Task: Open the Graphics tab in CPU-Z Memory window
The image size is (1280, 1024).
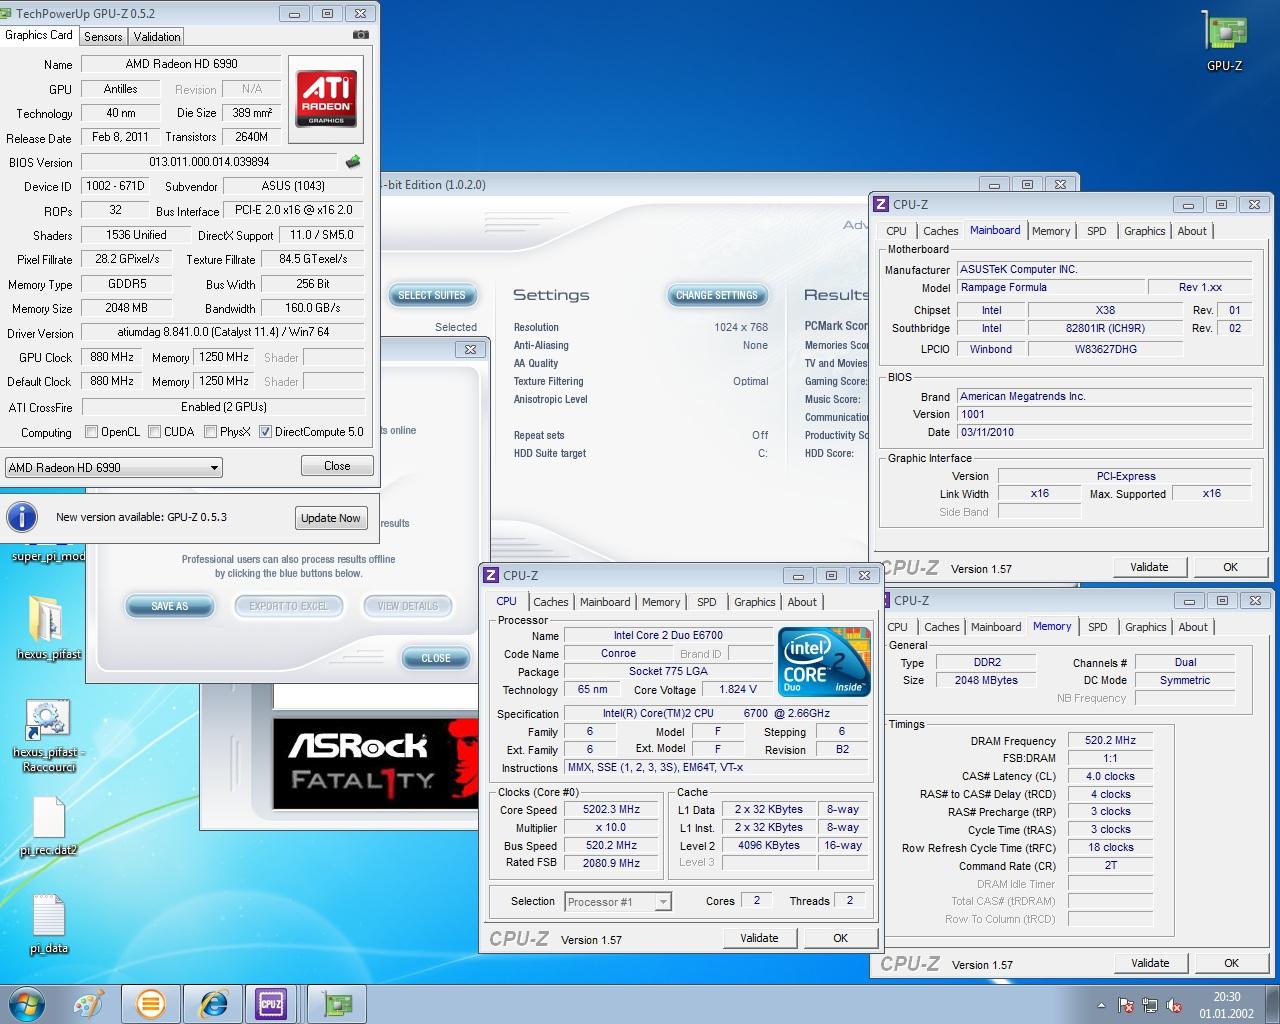Action: click(1145, 627)
